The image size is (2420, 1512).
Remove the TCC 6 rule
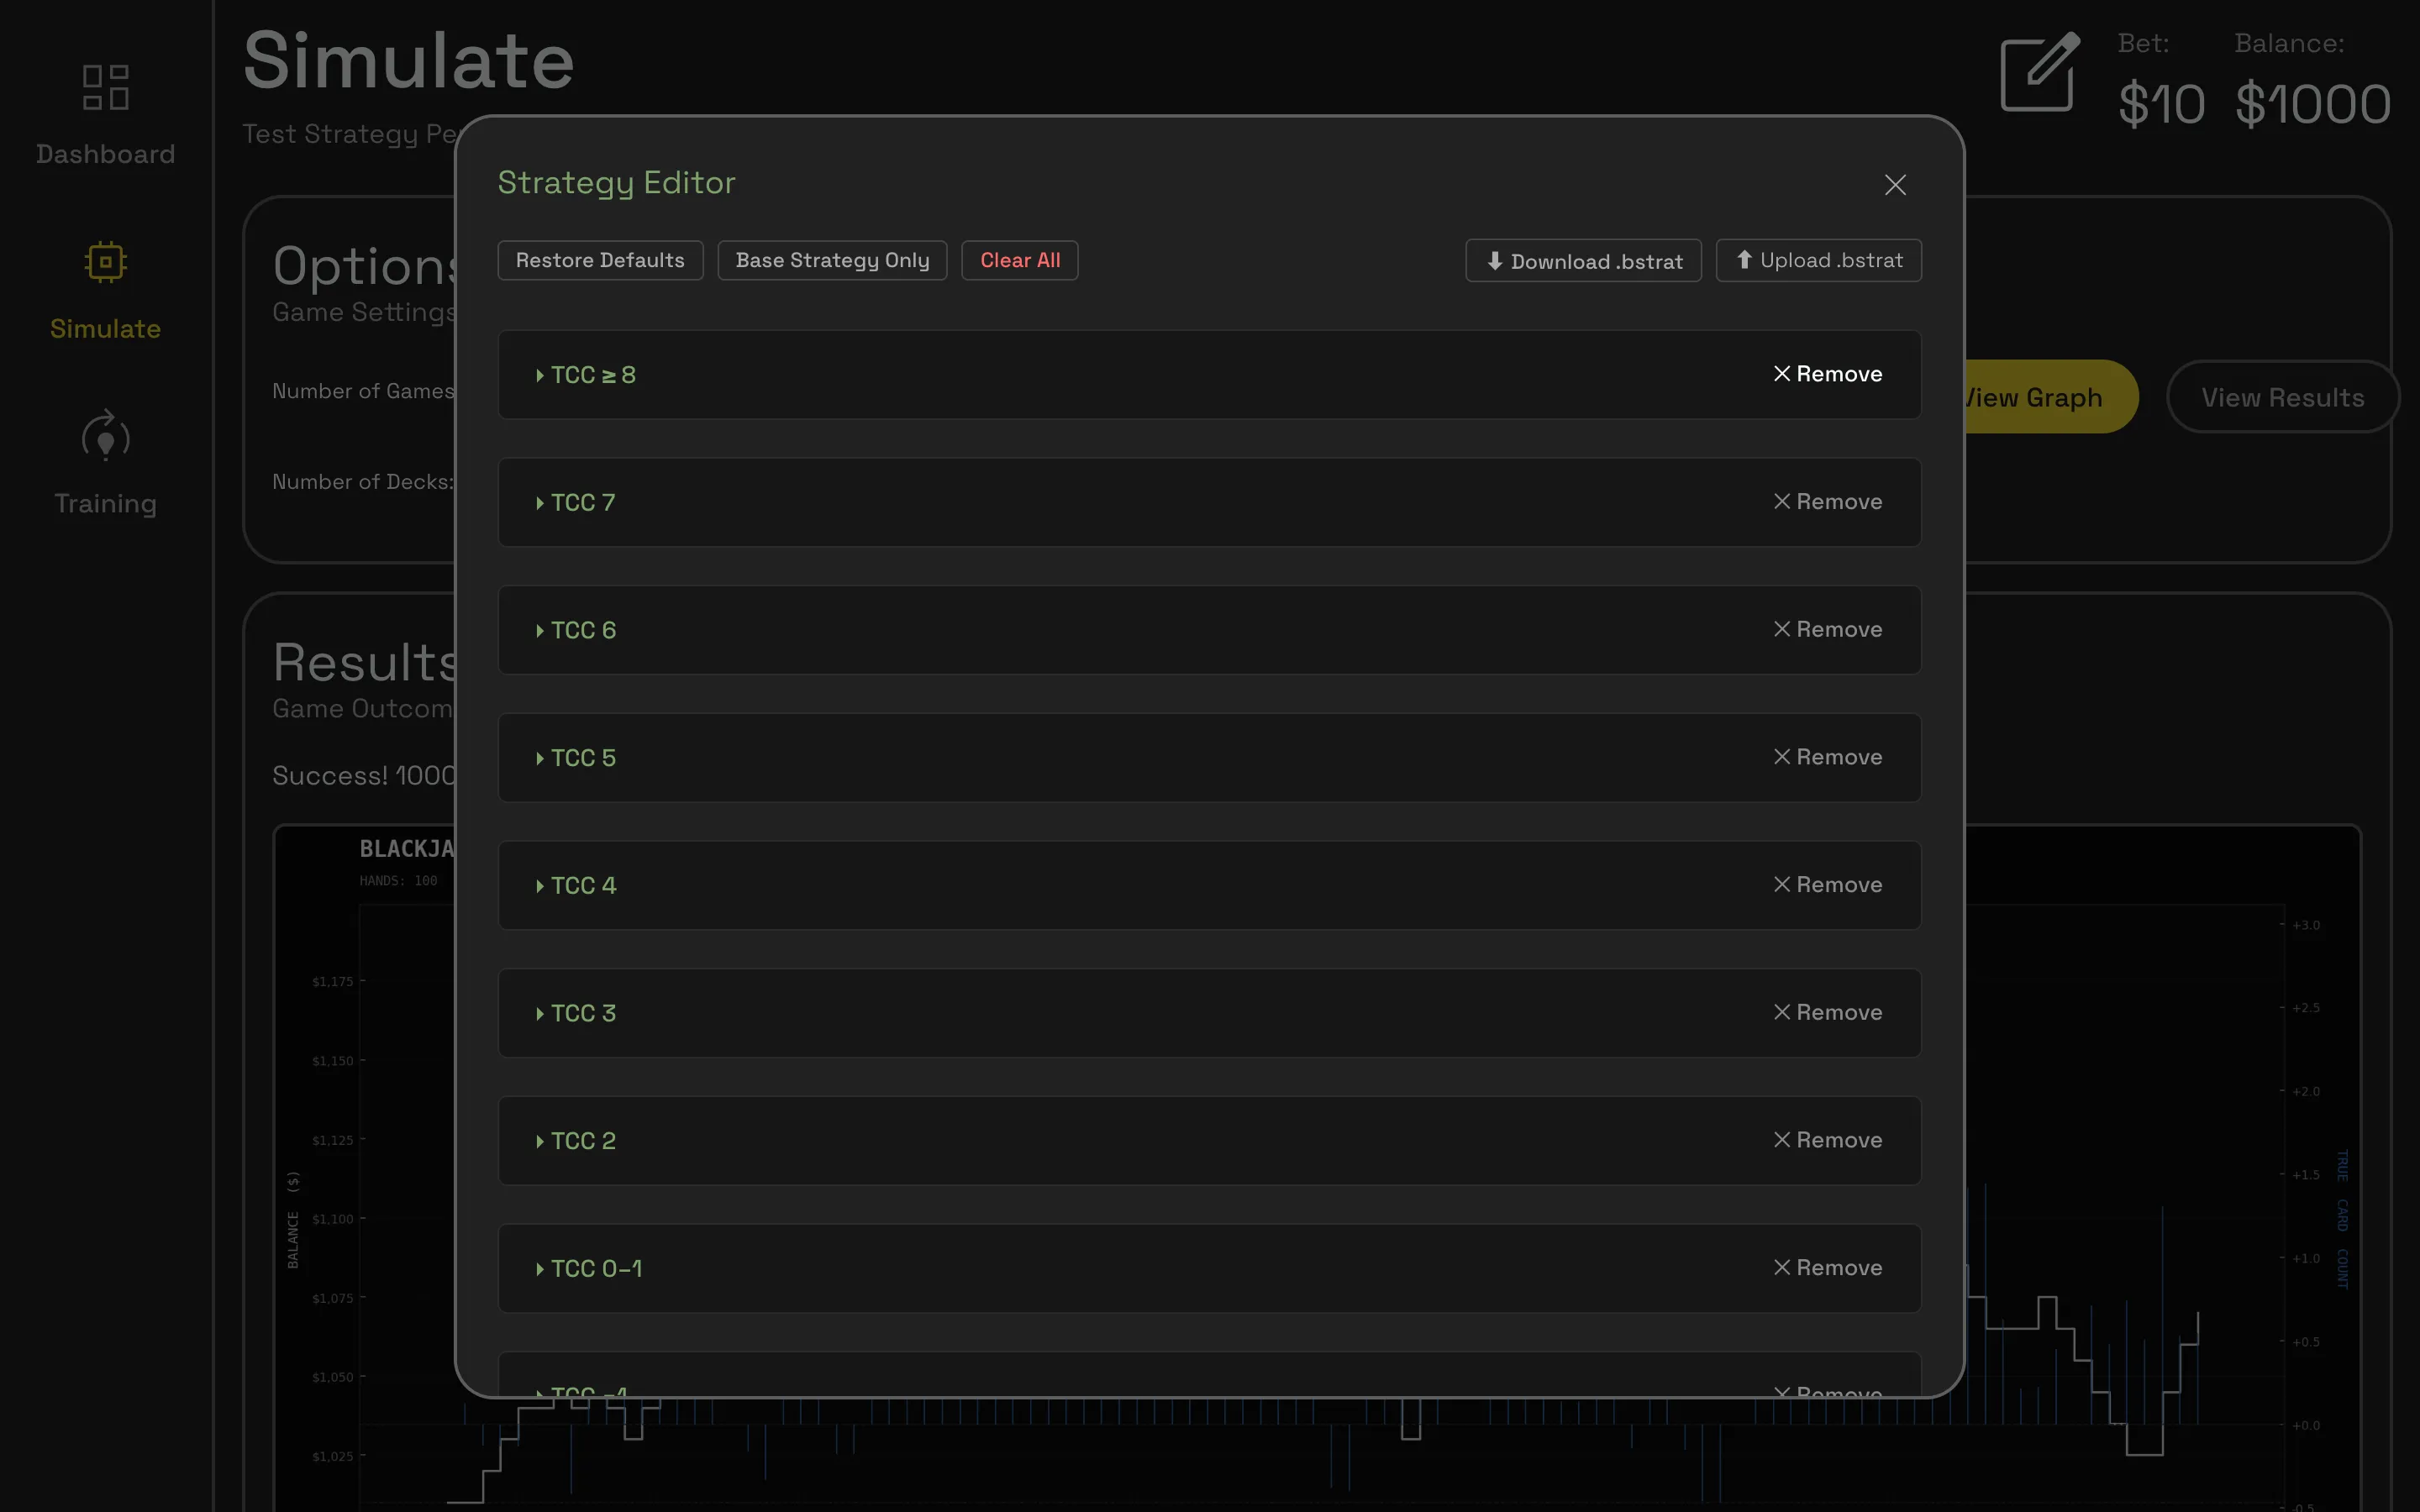coord(1828,629)
